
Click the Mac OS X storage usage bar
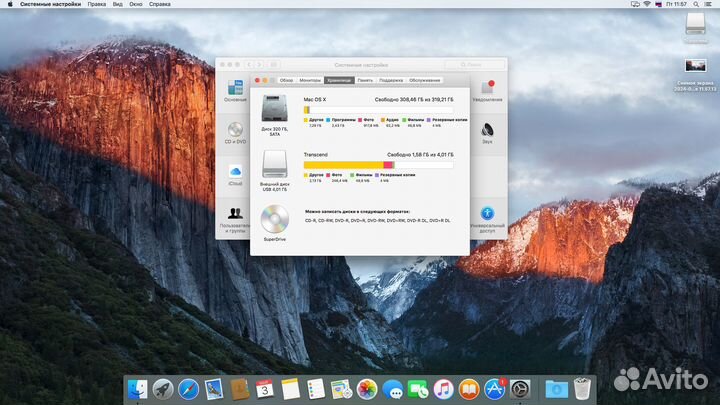click(x=378, y=110)
